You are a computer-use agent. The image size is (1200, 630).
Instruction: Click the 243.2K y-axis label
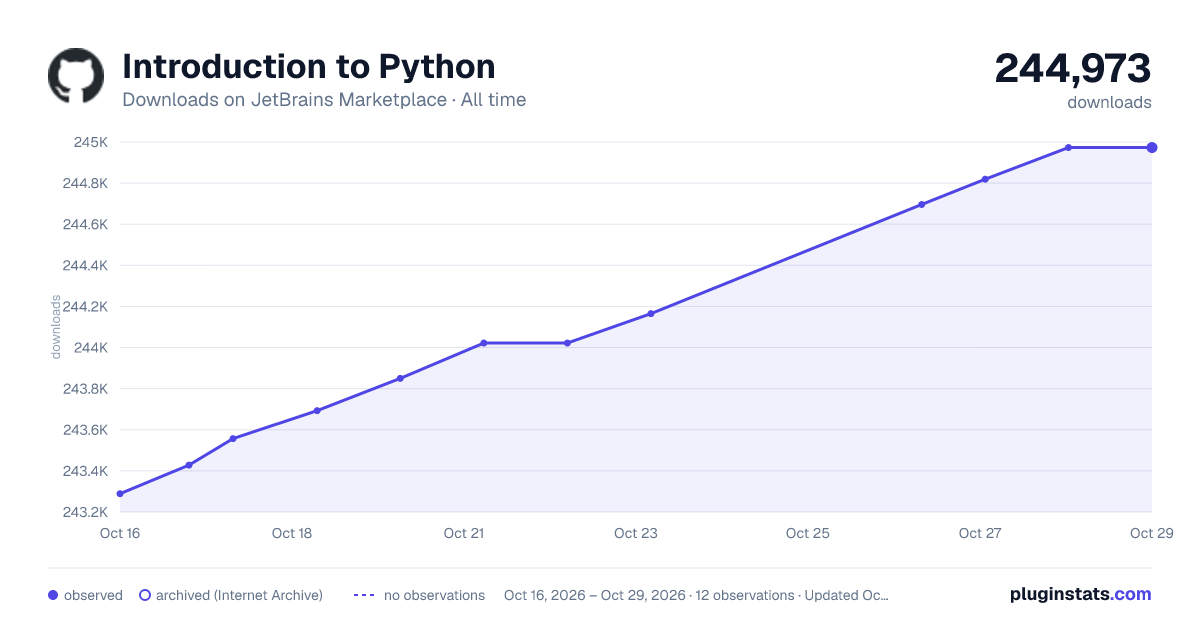tap(86, 511)
